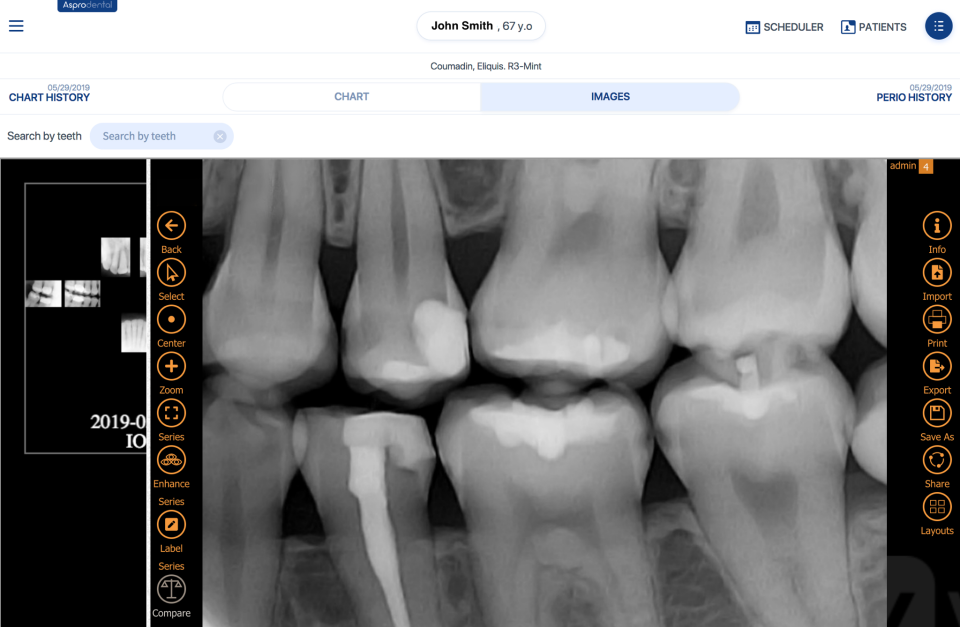This screenshot has height=627, width=960.
Task: Click the Compare icon
Action: tap(171, 590)
